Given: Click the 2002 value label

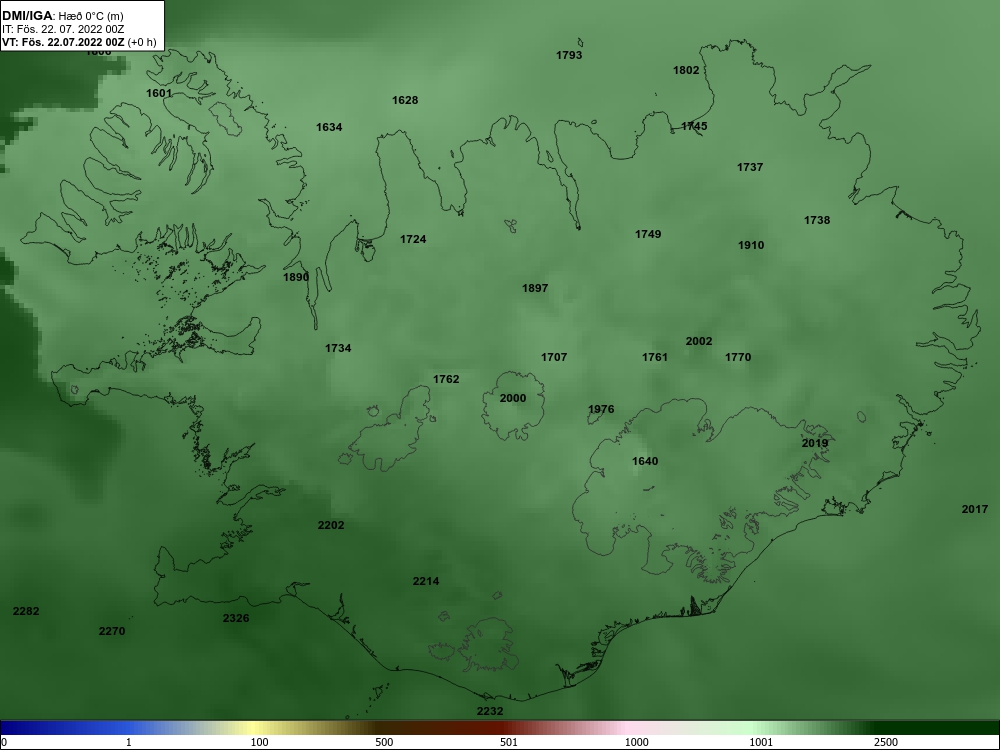Looking at the screenshot, I should pyautogui.click(x=698, y=341).
